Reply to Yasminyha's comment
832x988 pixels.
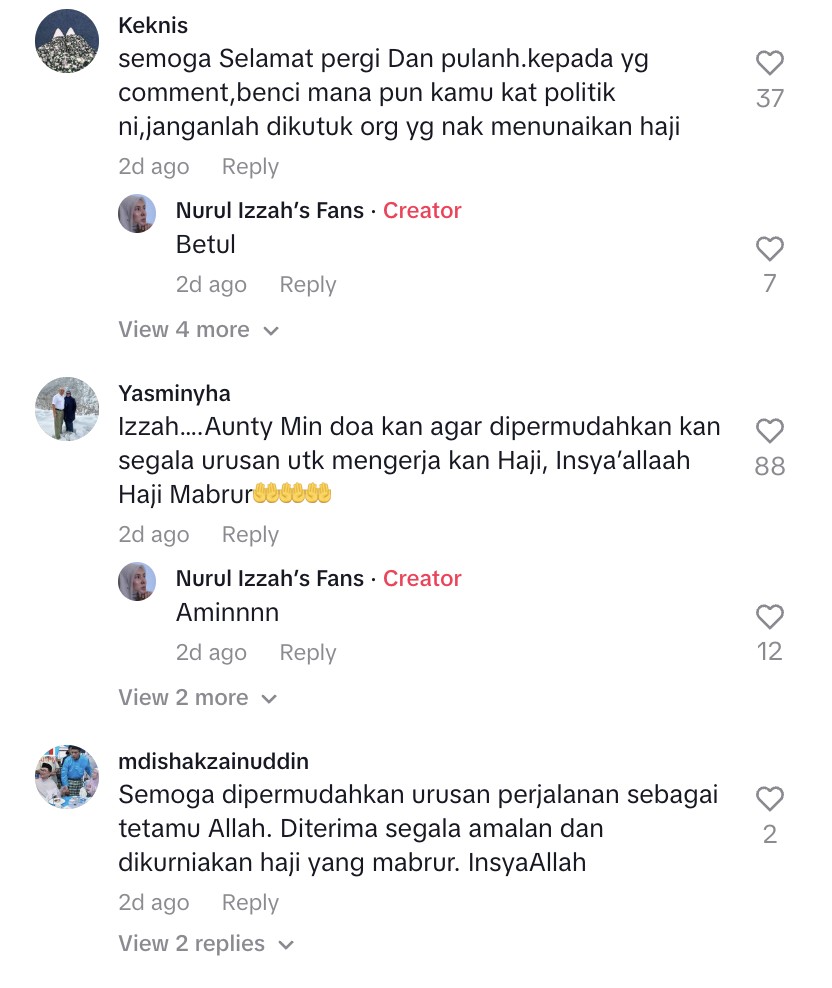250,534
